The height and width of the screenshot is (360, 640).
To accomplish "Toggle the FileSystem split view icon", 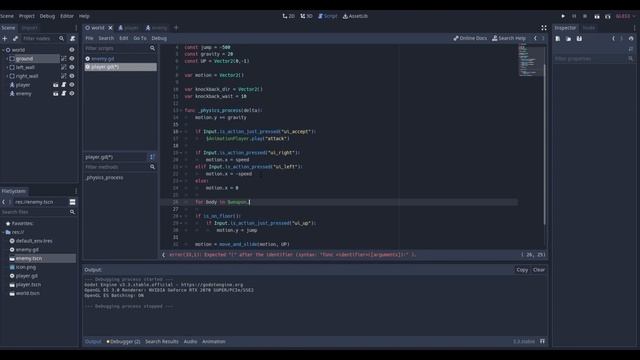I will 72,202.
